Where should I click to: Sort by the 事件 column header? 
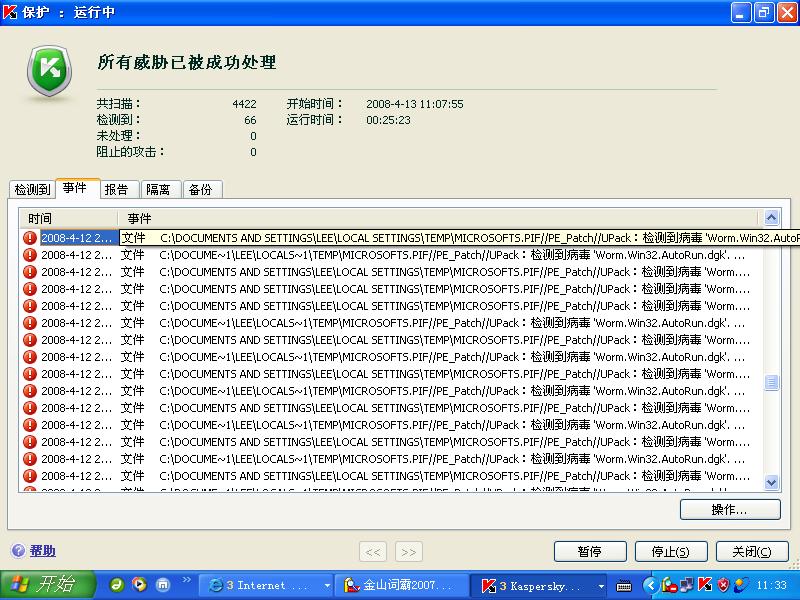click(440, 218)
